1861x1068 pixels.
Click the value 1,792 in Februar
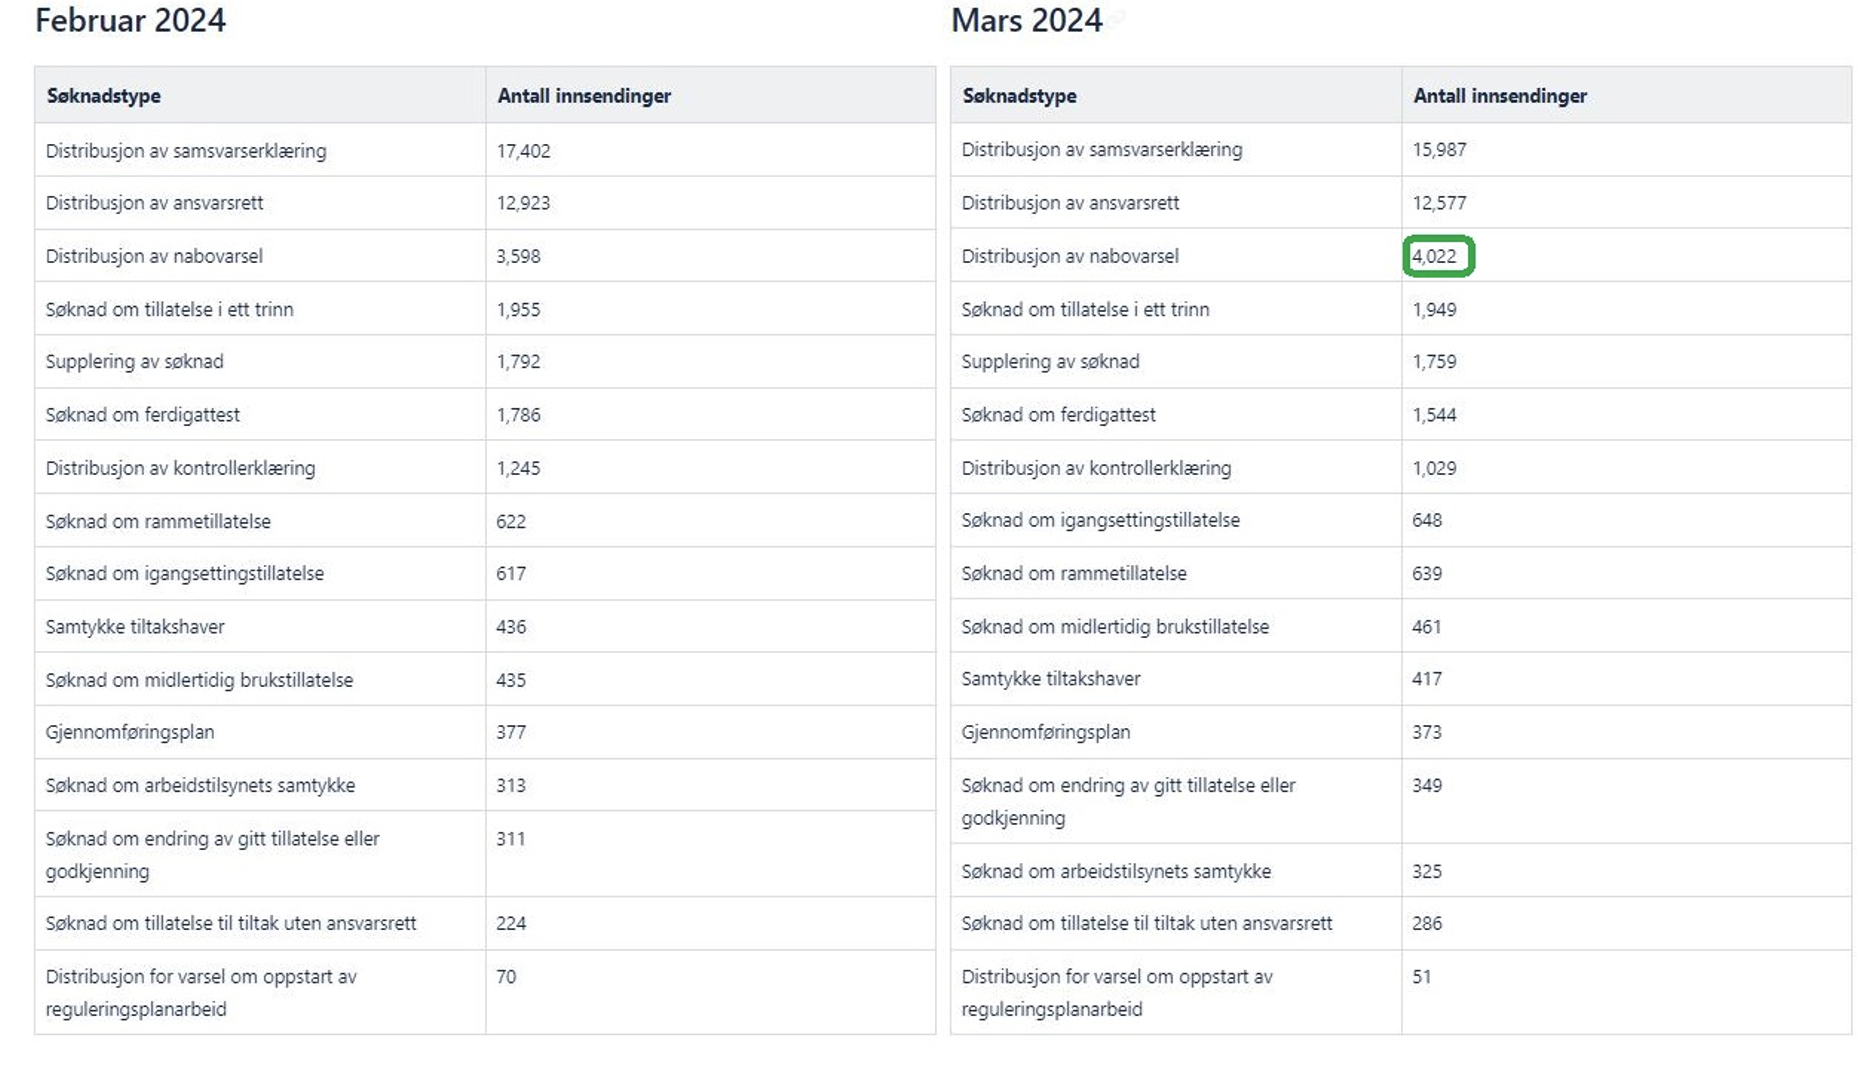(x=518, y=362)
